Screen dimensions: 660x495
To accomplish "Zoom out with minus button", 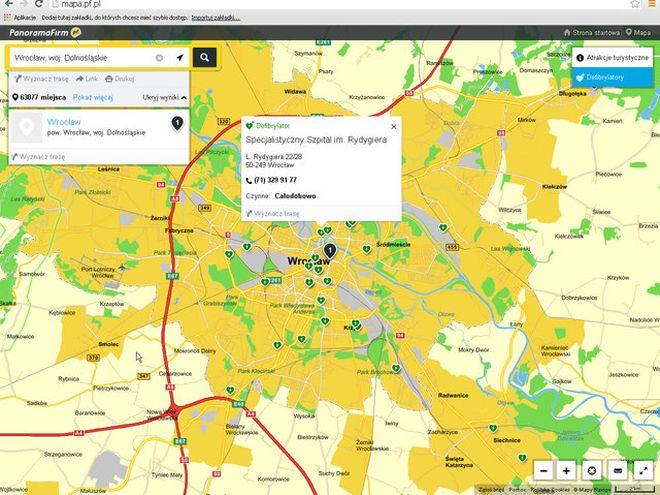I will coord(544,471).
